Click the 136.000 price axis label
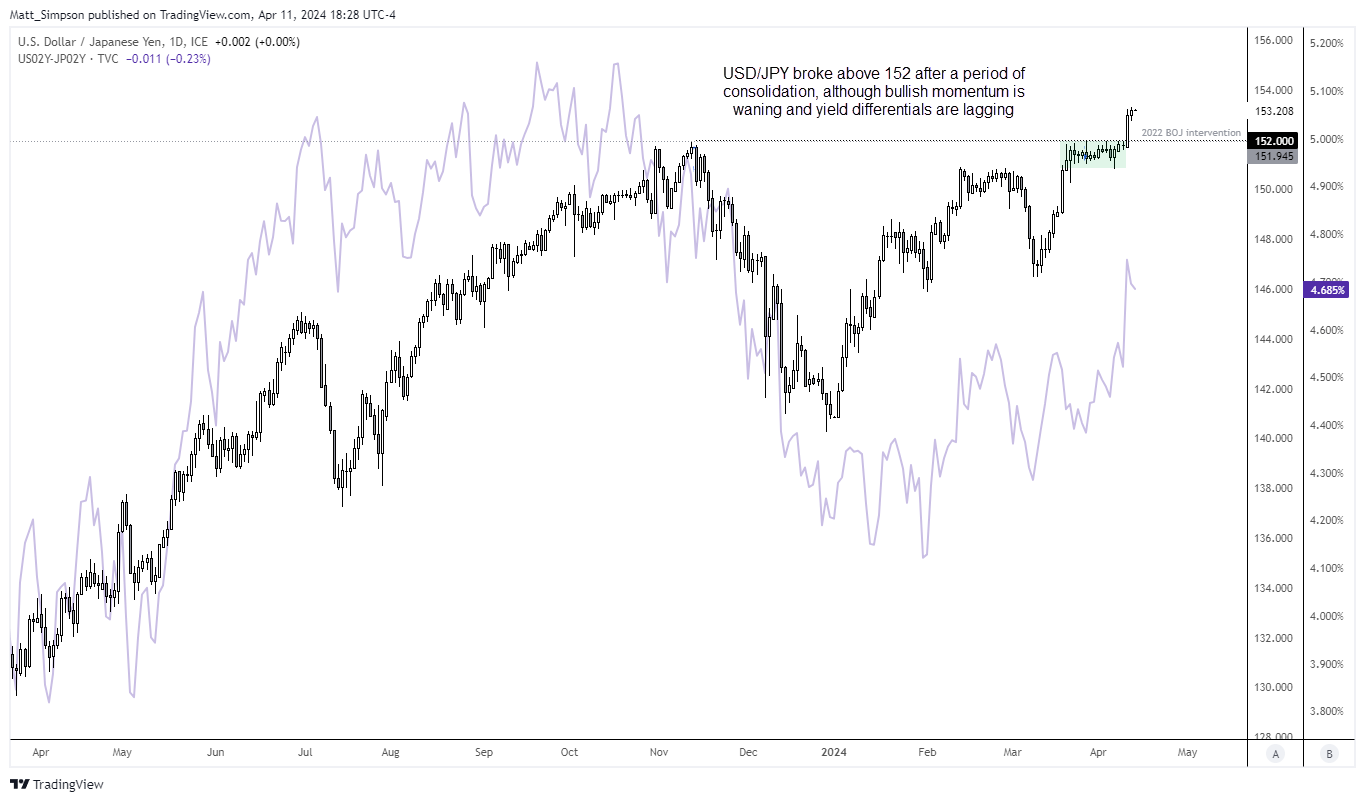The height and width of the screenshot is (802, 1365). [1273, 539]
